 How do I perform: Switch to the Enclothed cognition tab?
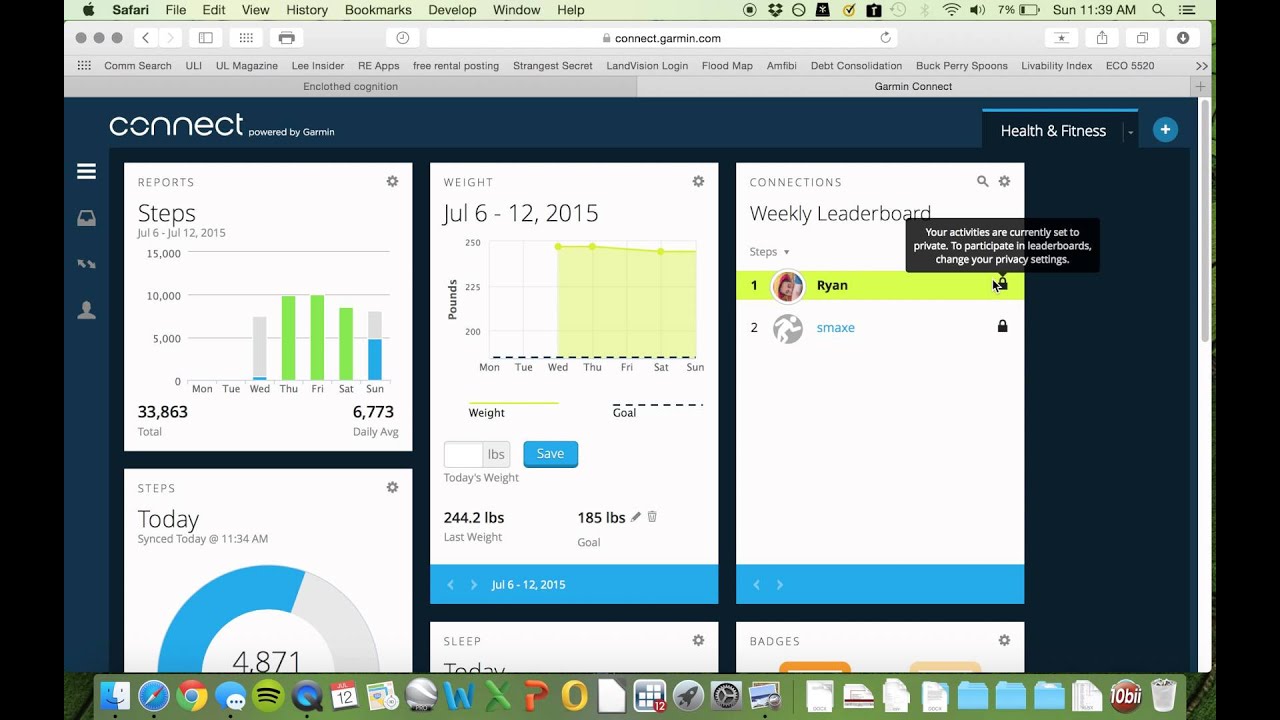point(350,87)
